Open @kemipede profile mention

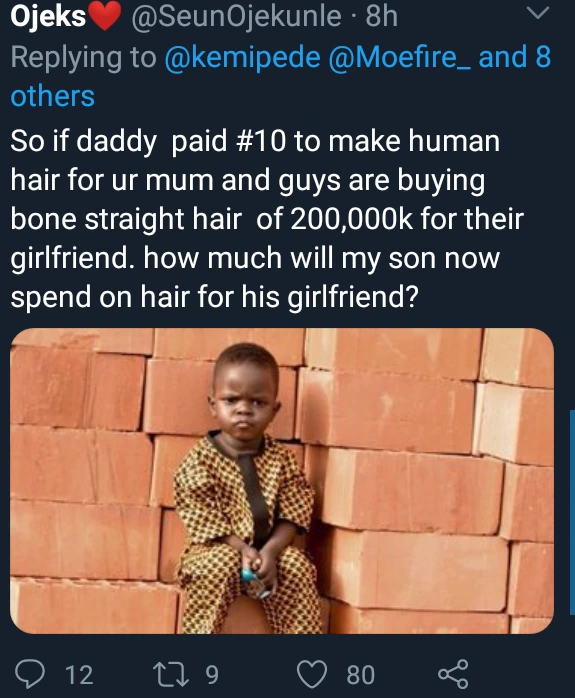[243, 57]
